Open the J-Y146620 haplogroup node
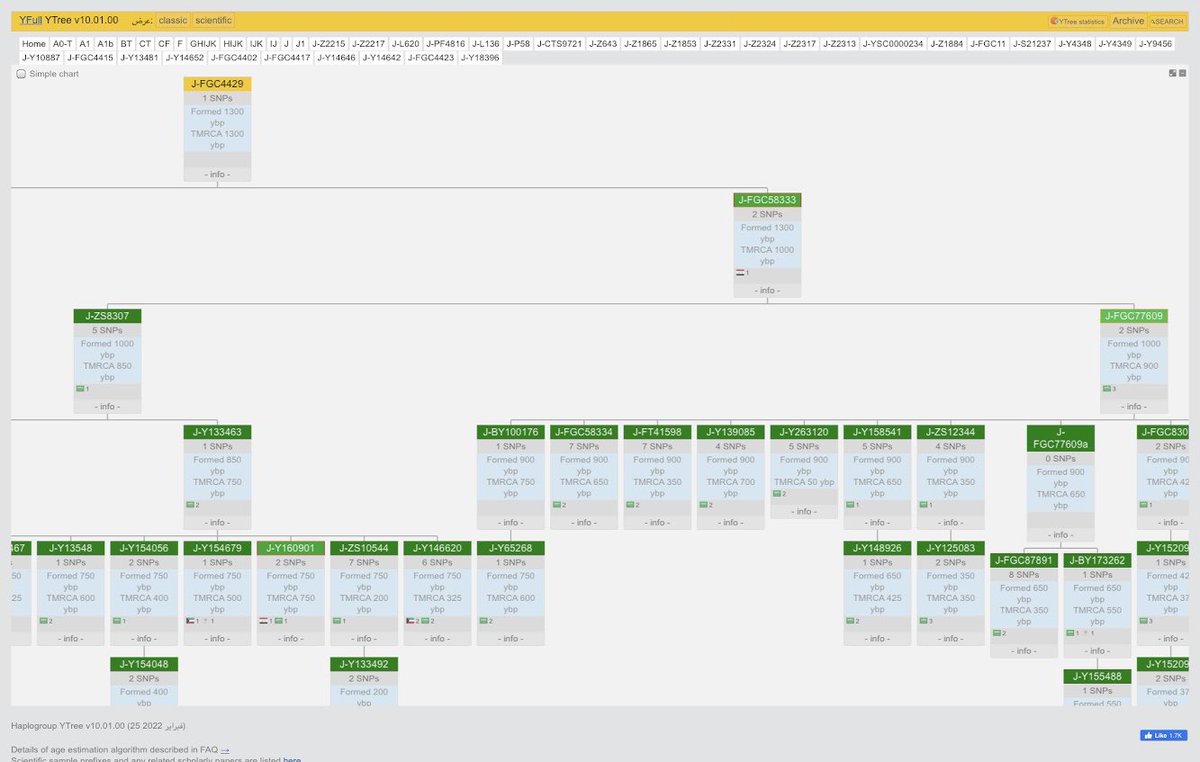 point(437,548)
